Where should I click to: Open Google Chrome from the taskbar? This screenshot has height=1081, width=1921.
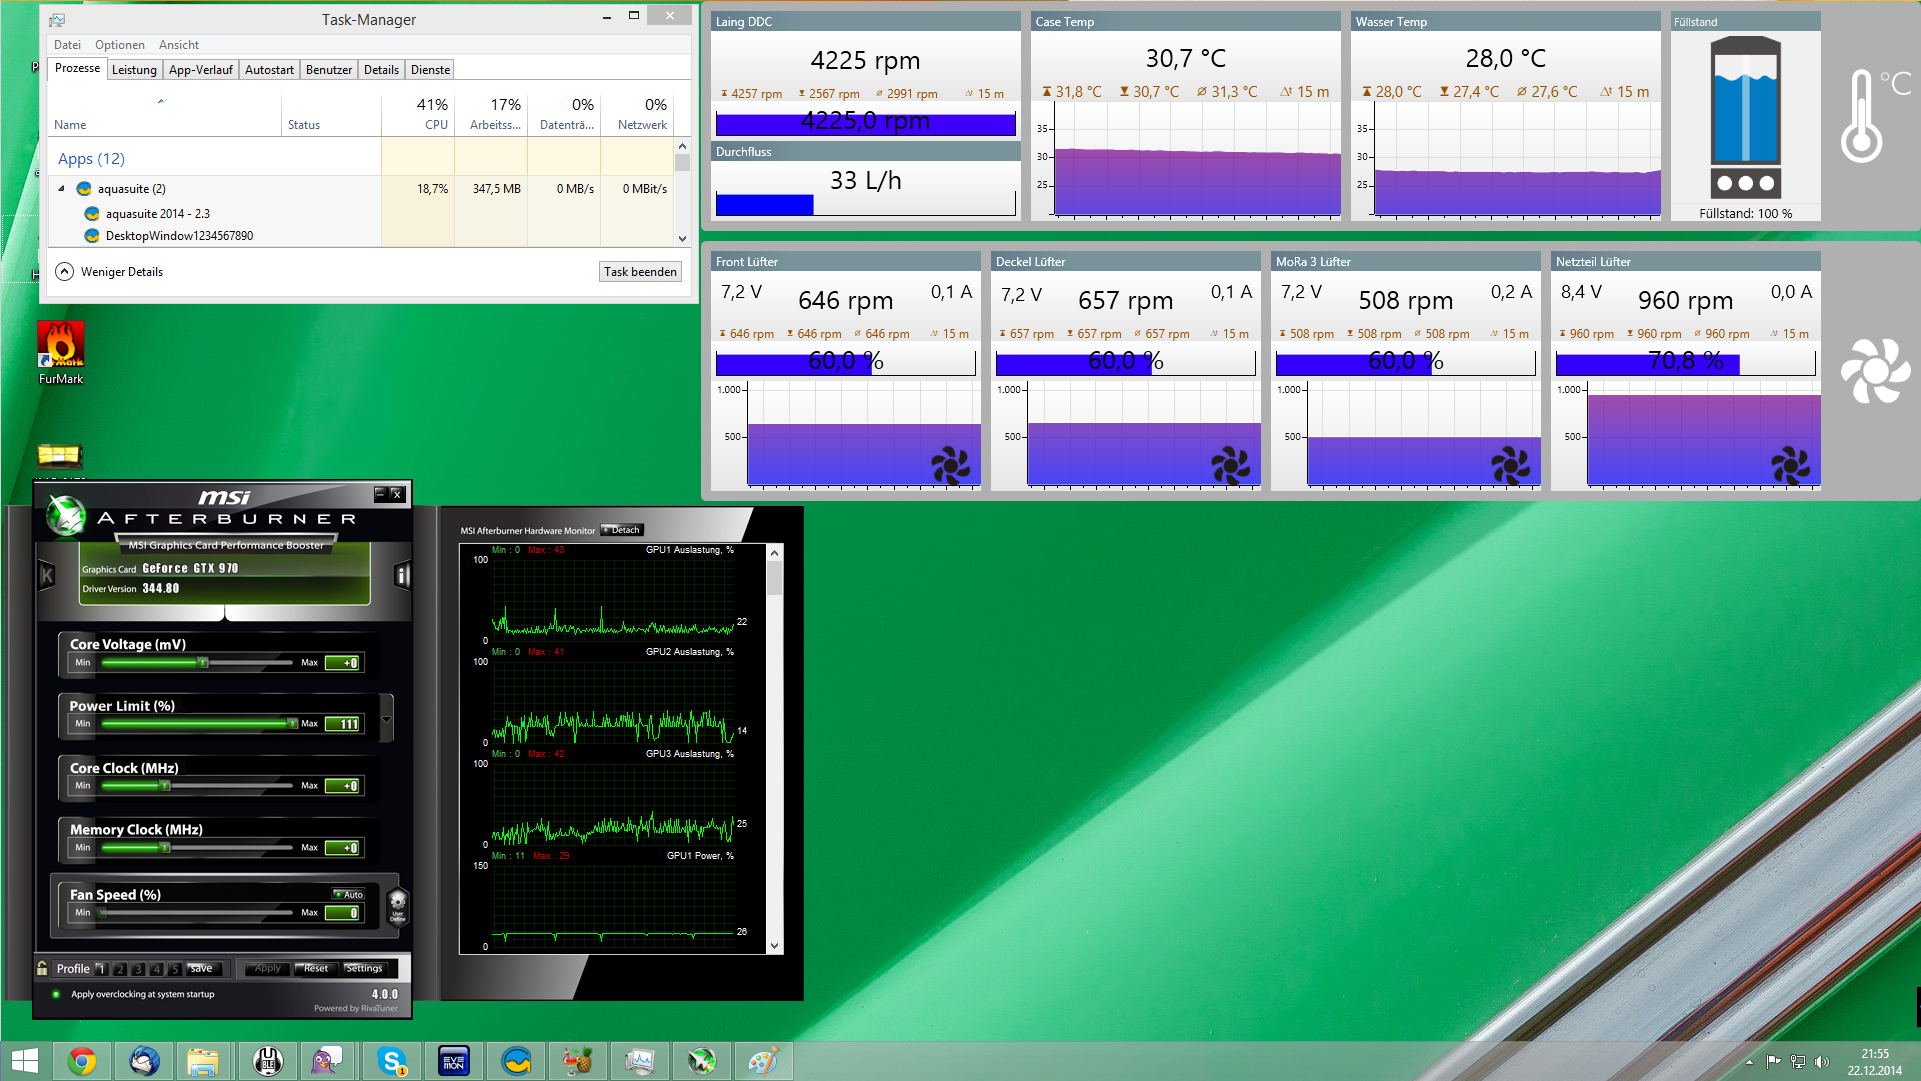click(x=82, y=1061)
